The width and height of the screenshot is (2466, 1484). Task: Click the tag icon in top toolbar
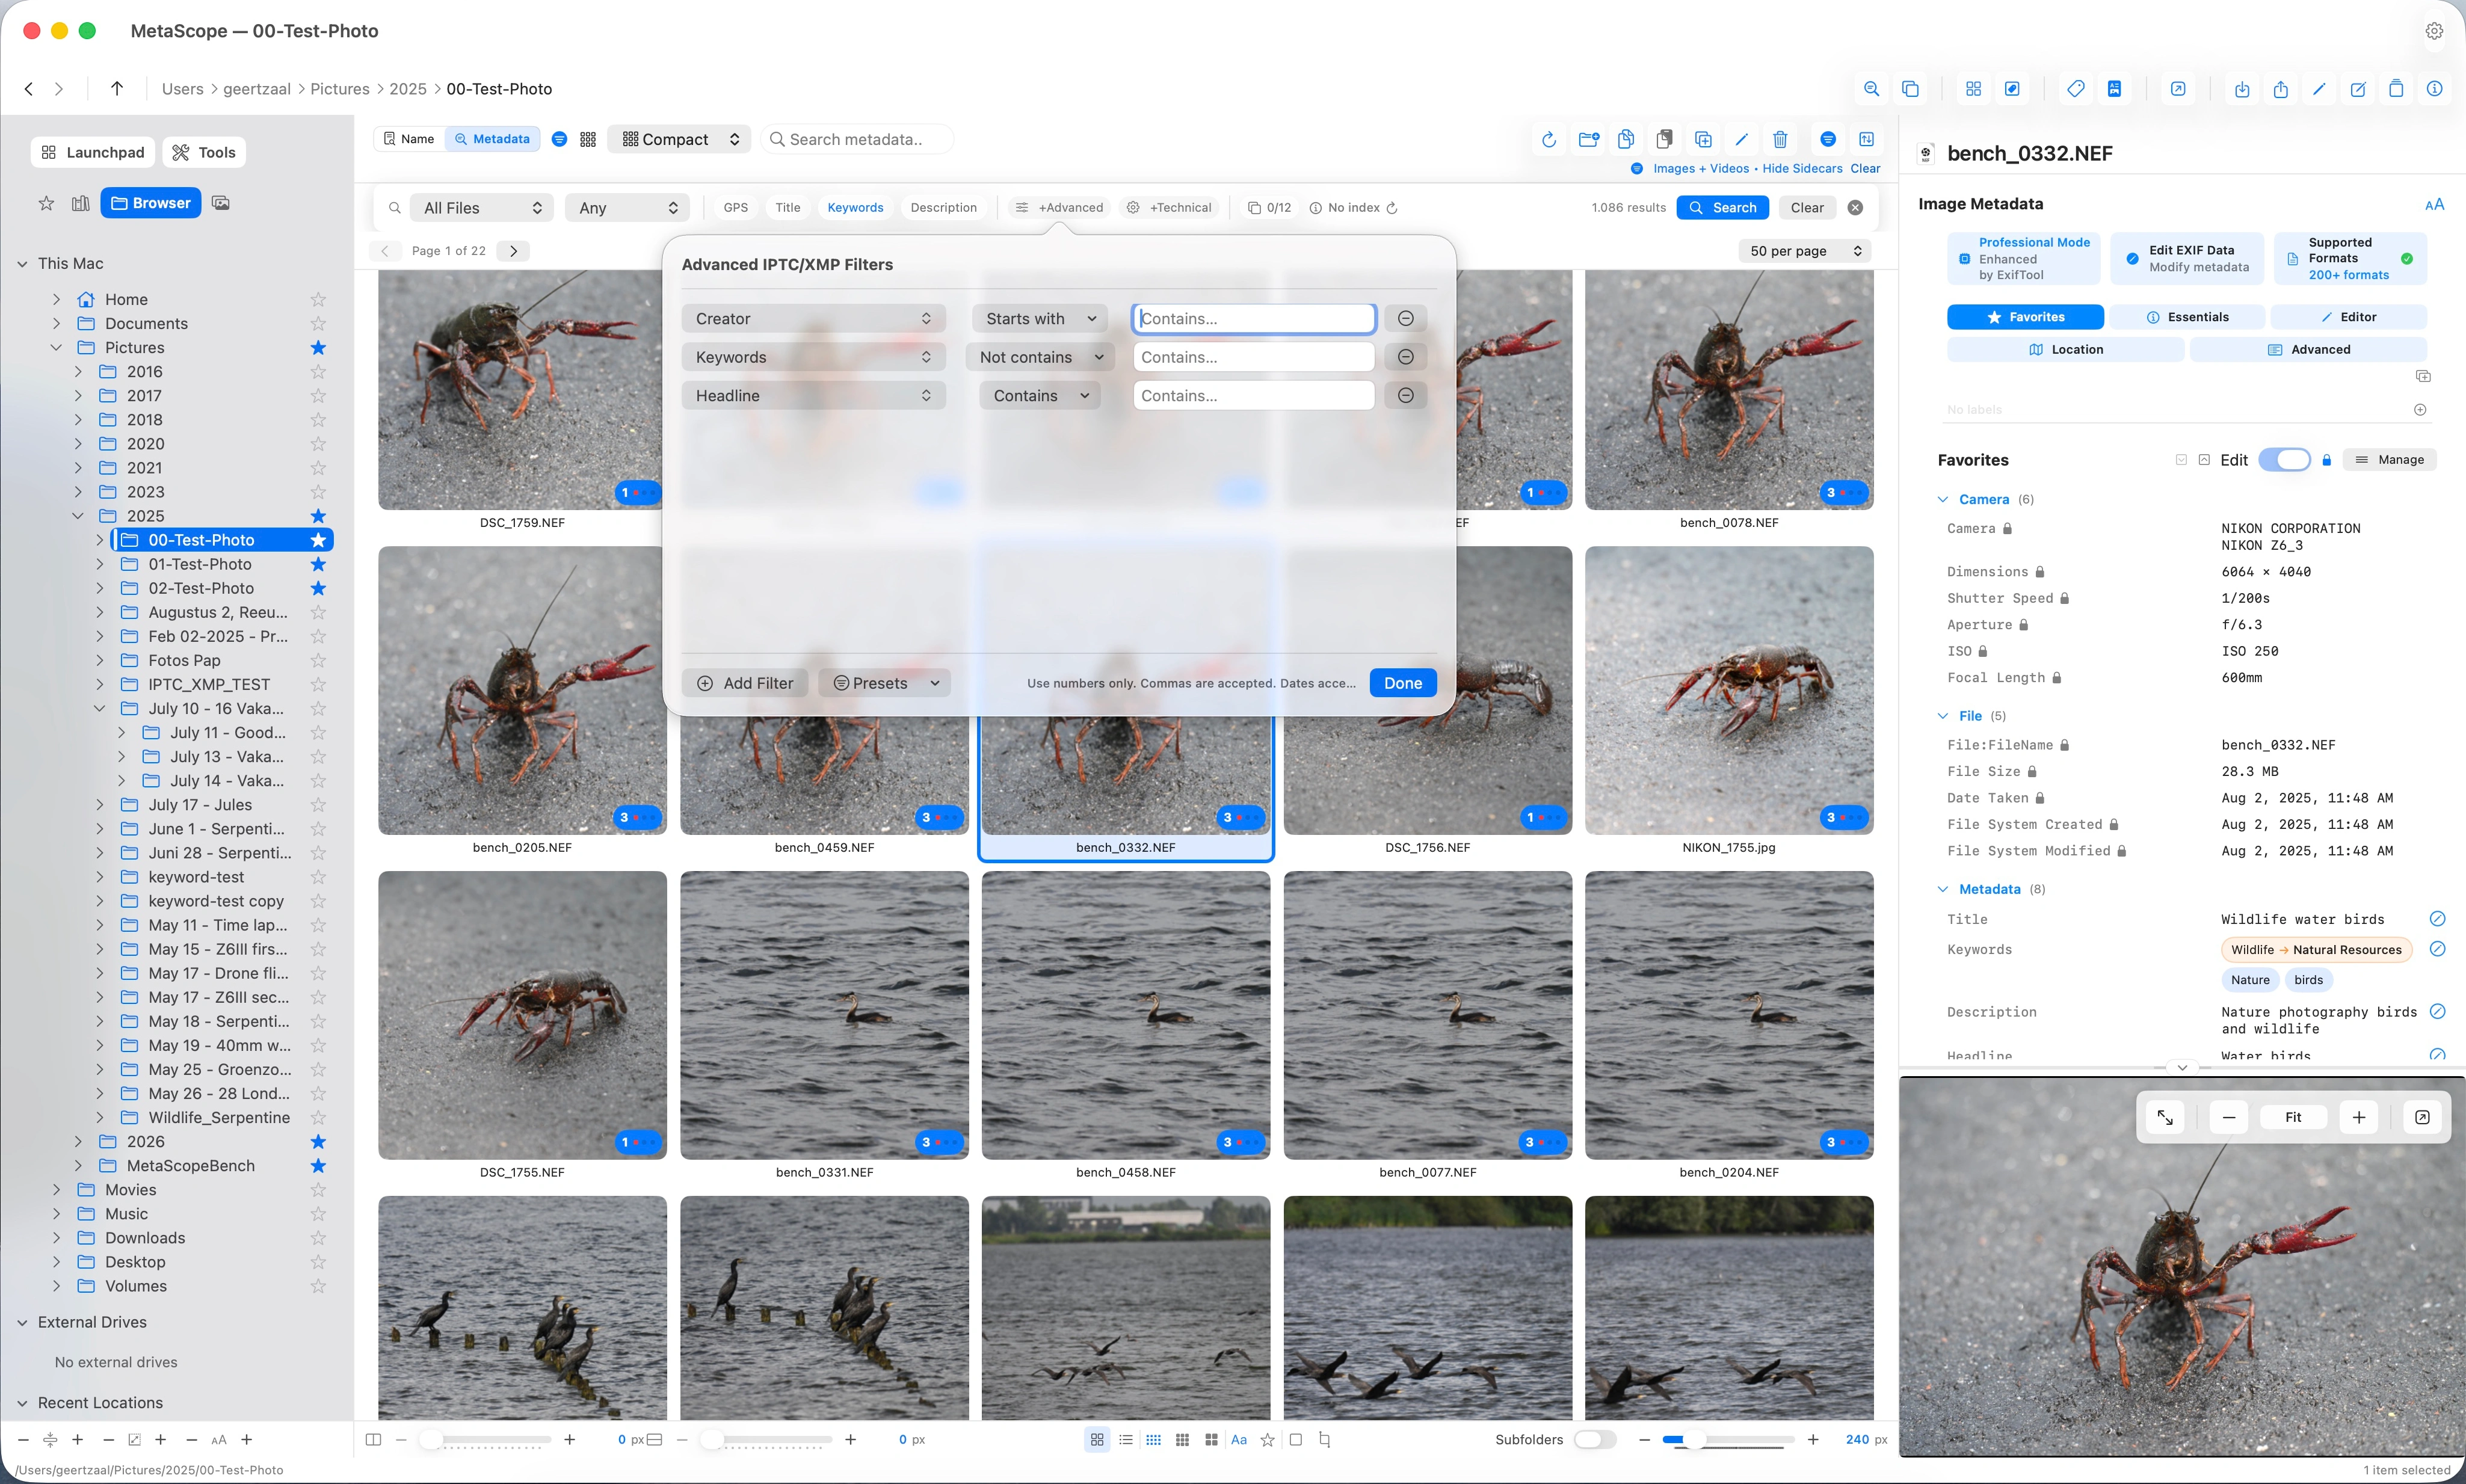[2076, 89]
